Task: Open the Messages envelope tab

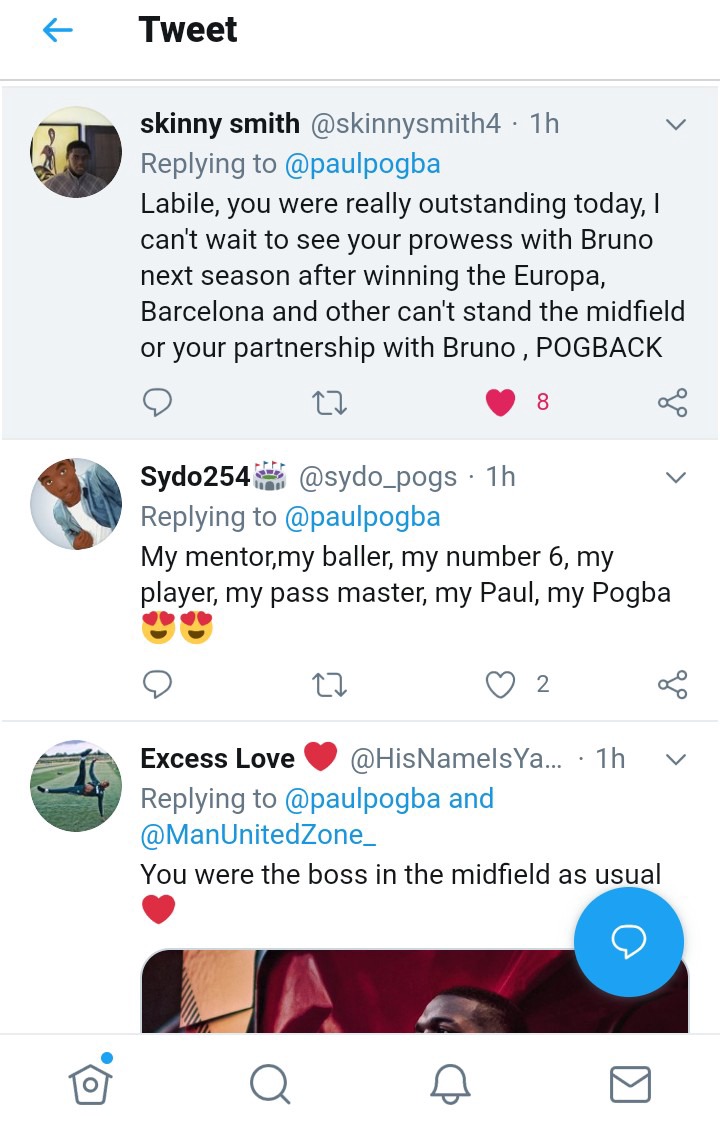Action: point(630,1083)
